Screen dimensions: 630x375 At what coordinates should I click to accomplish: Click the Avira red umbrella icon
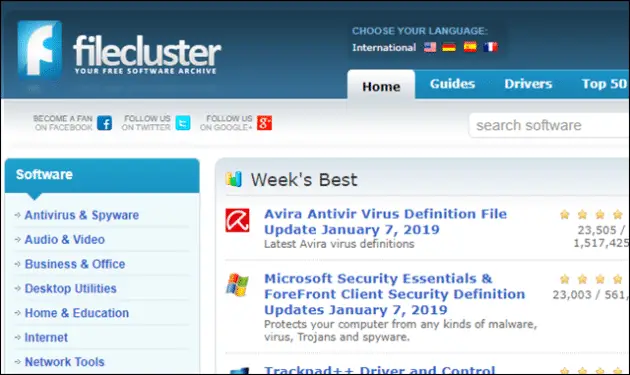(237, 220)
